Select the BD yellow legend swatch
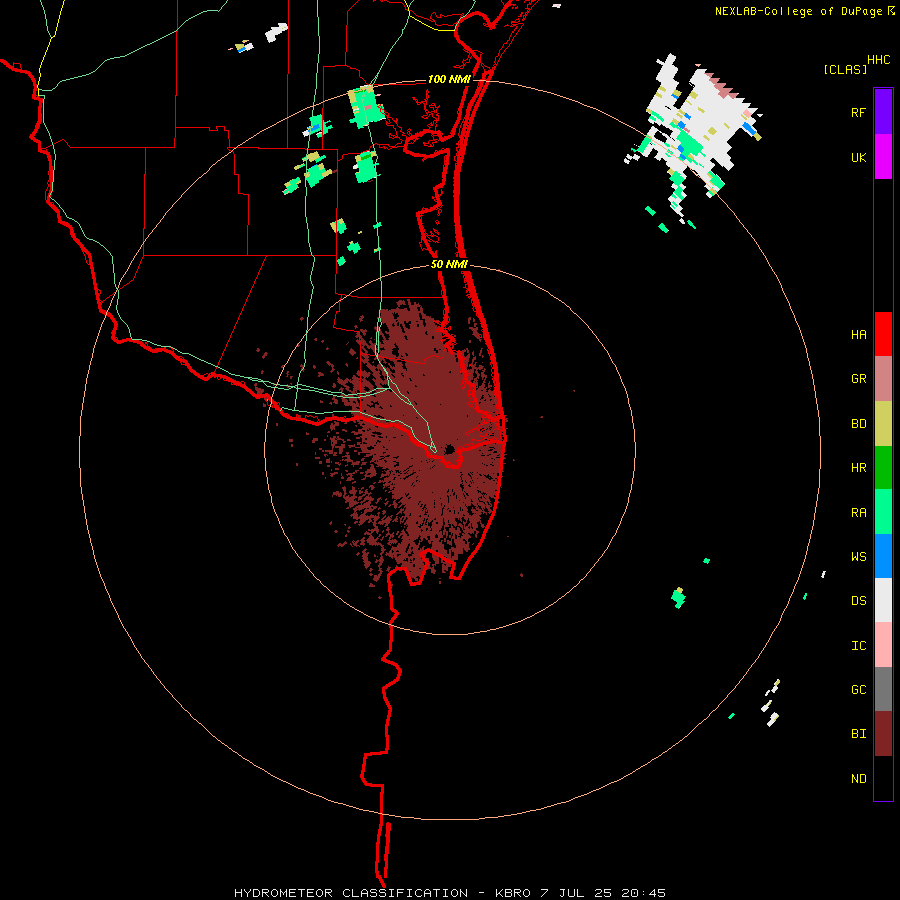 (883, 424)
